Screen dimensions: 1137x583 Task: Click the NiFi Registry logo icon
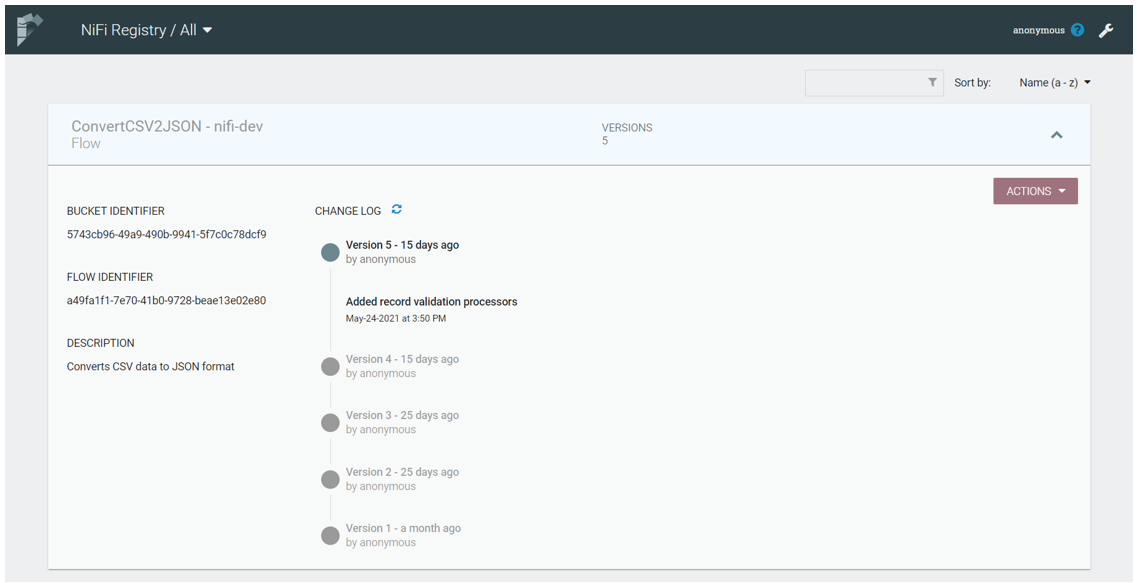pos(29,30)
